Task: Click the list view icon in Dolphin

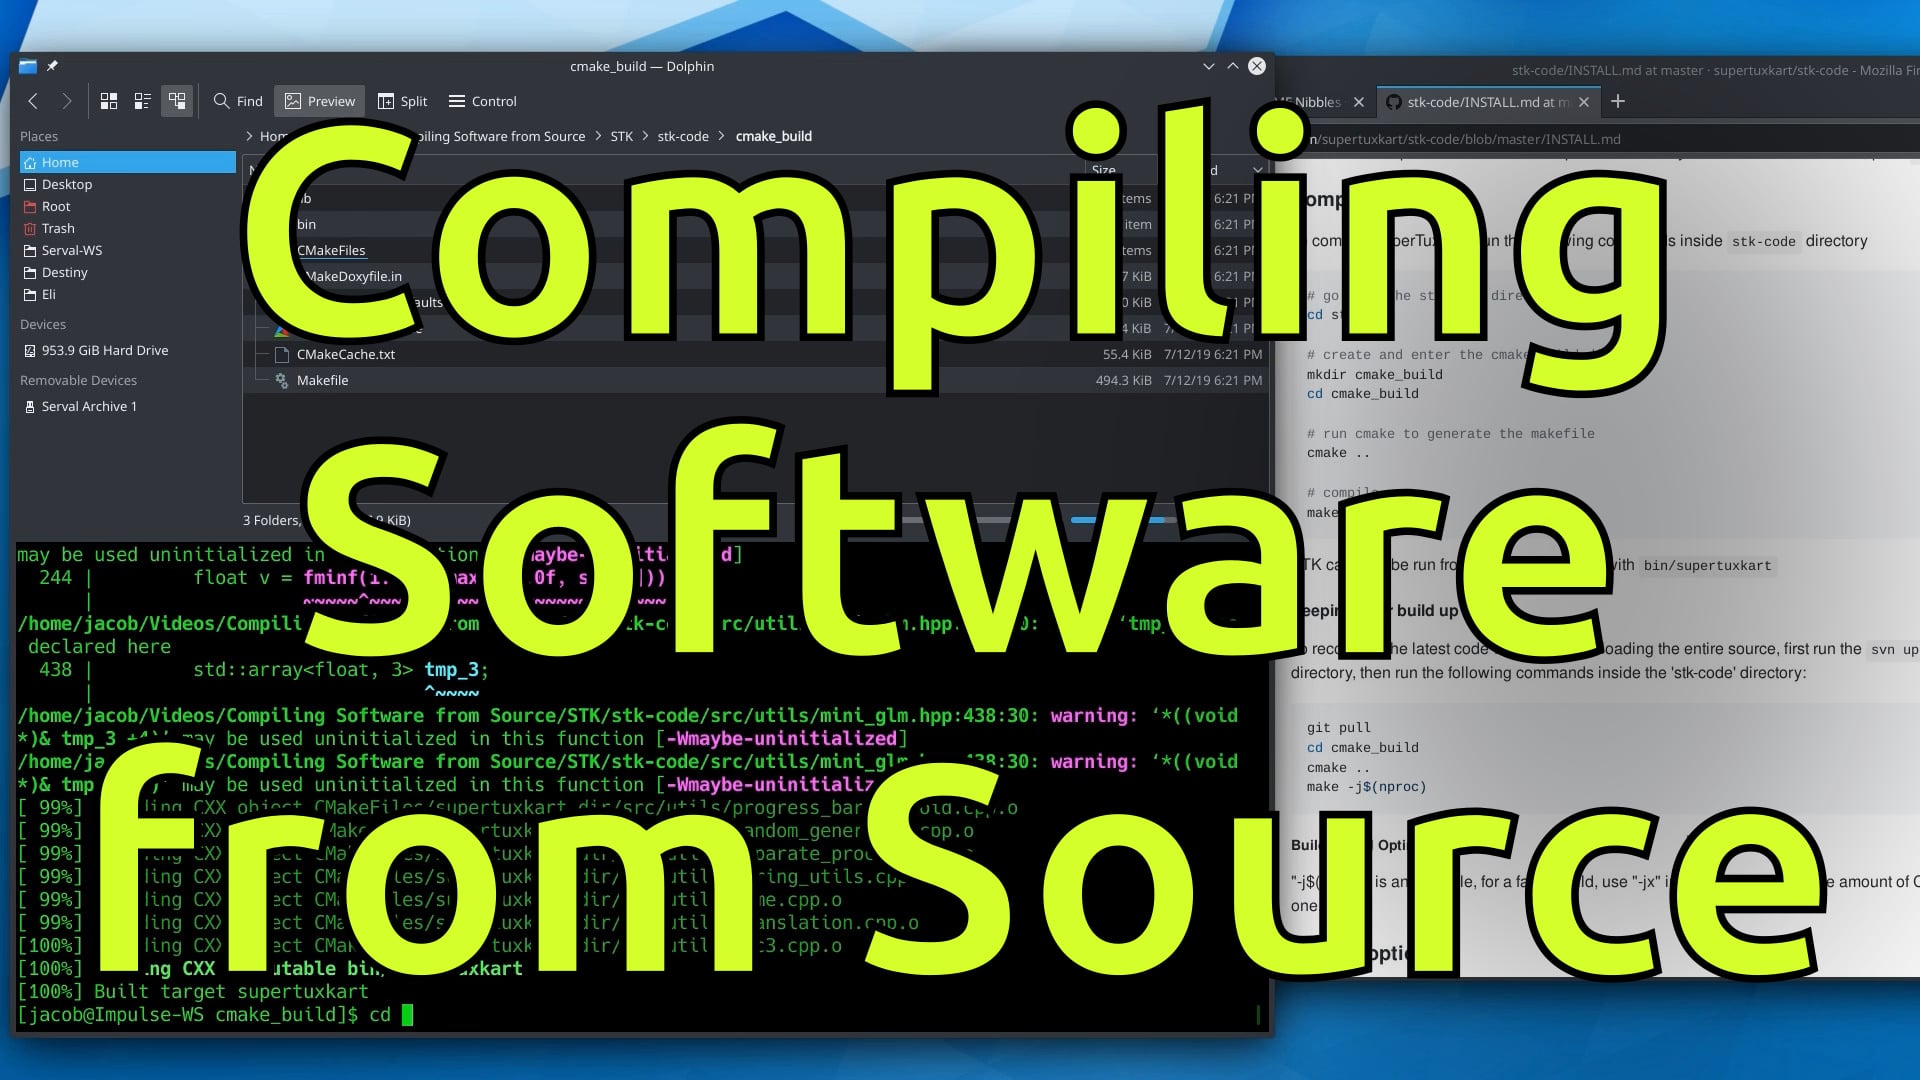Action: point(141,100)
